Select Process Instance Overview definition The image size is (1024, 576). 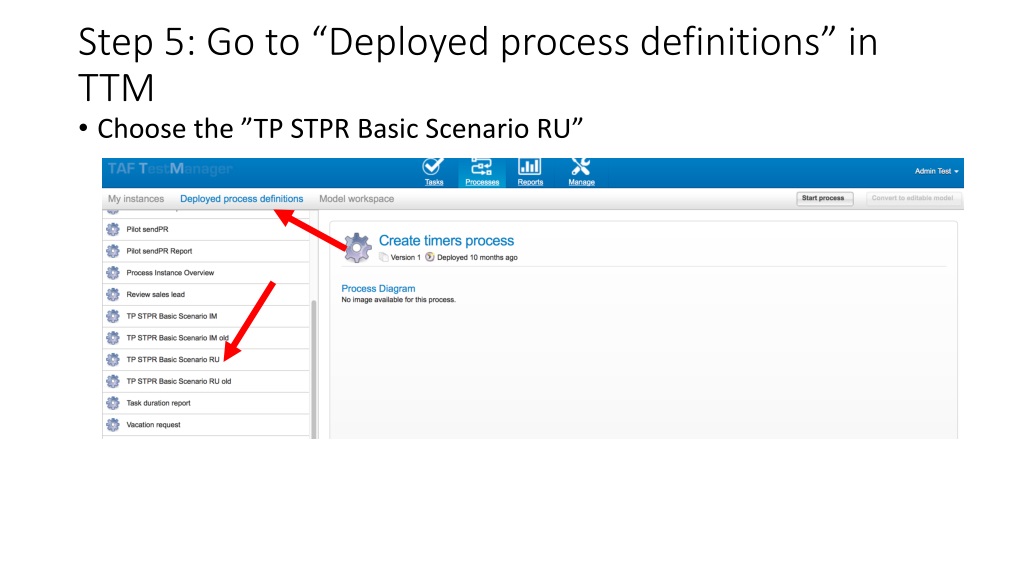click(x=206, y=273)
